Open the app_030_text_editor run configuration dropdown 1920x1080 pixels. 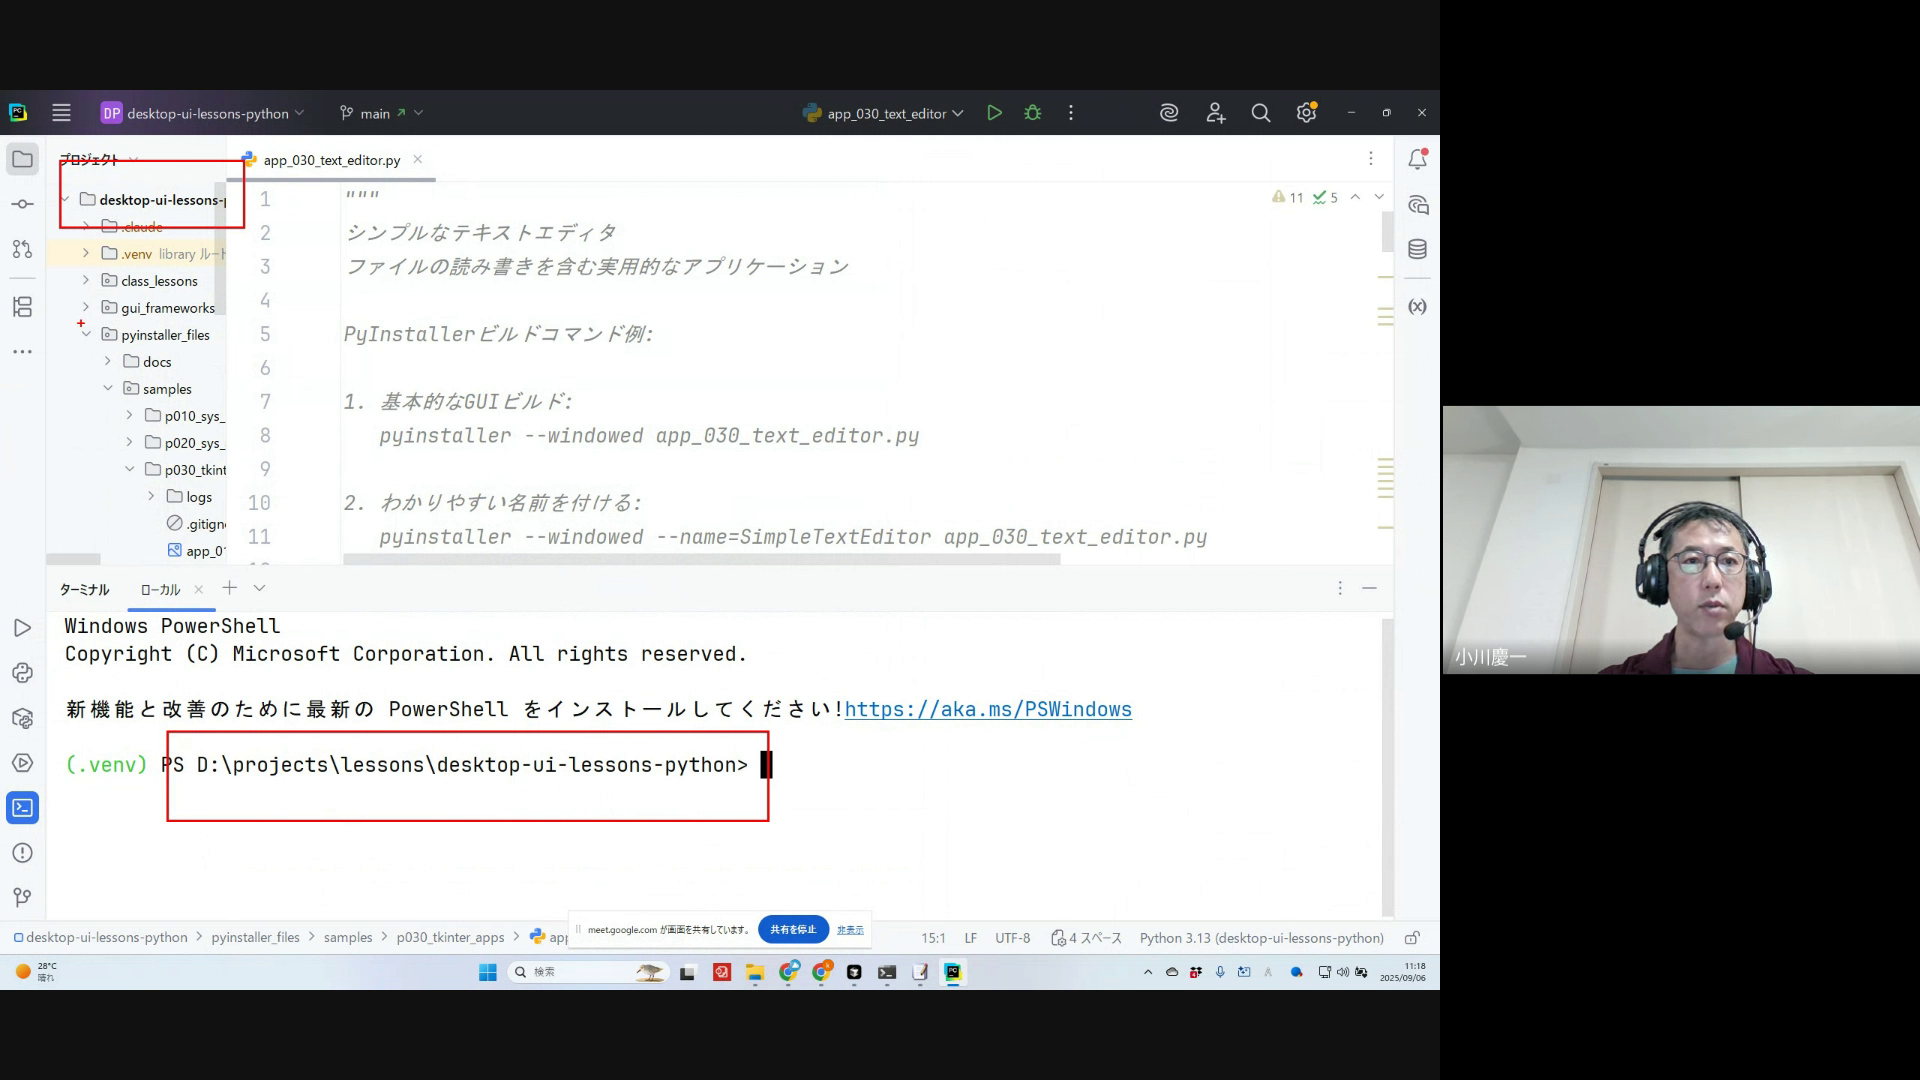coord(885,113)
